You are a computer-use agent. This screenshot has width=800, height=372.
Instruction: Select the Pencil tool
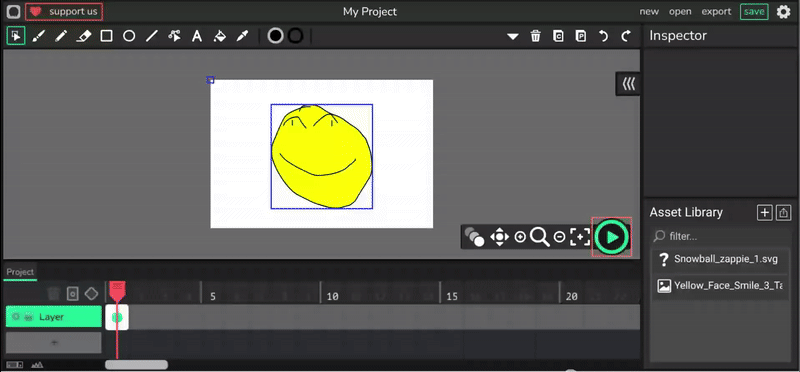61,36
